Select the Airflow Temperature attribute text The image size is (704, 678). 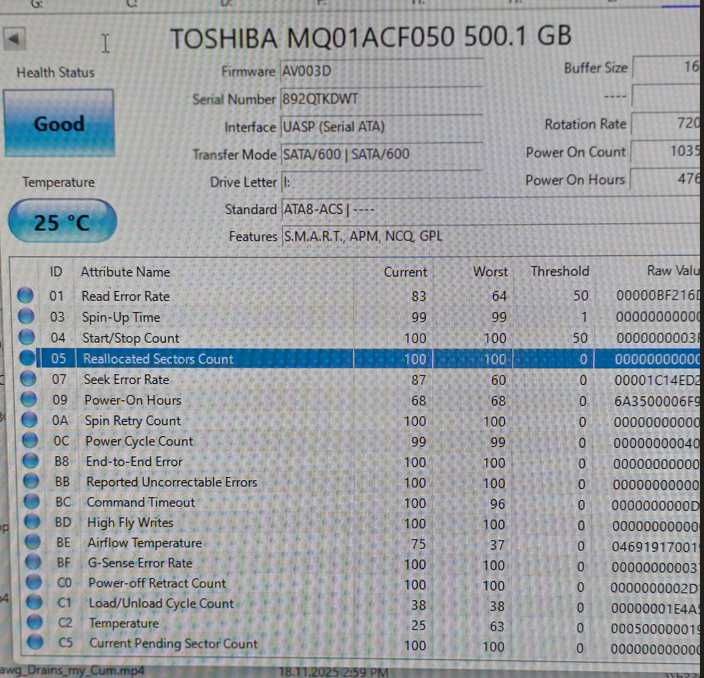point(145,543)
